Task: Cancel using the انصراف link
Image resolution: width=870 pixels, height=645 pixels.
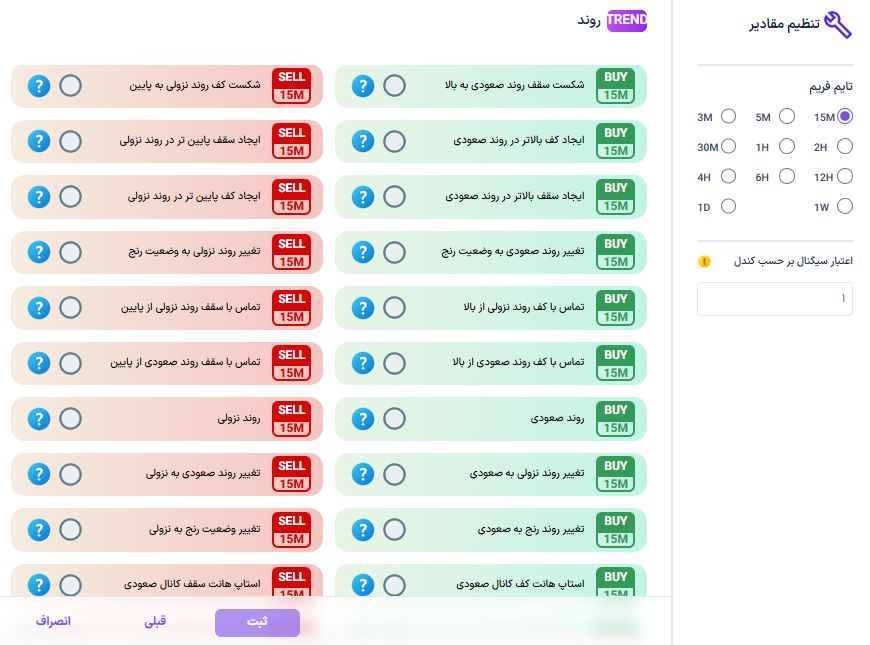Action: pyautogui.click(x=53, y=622)
